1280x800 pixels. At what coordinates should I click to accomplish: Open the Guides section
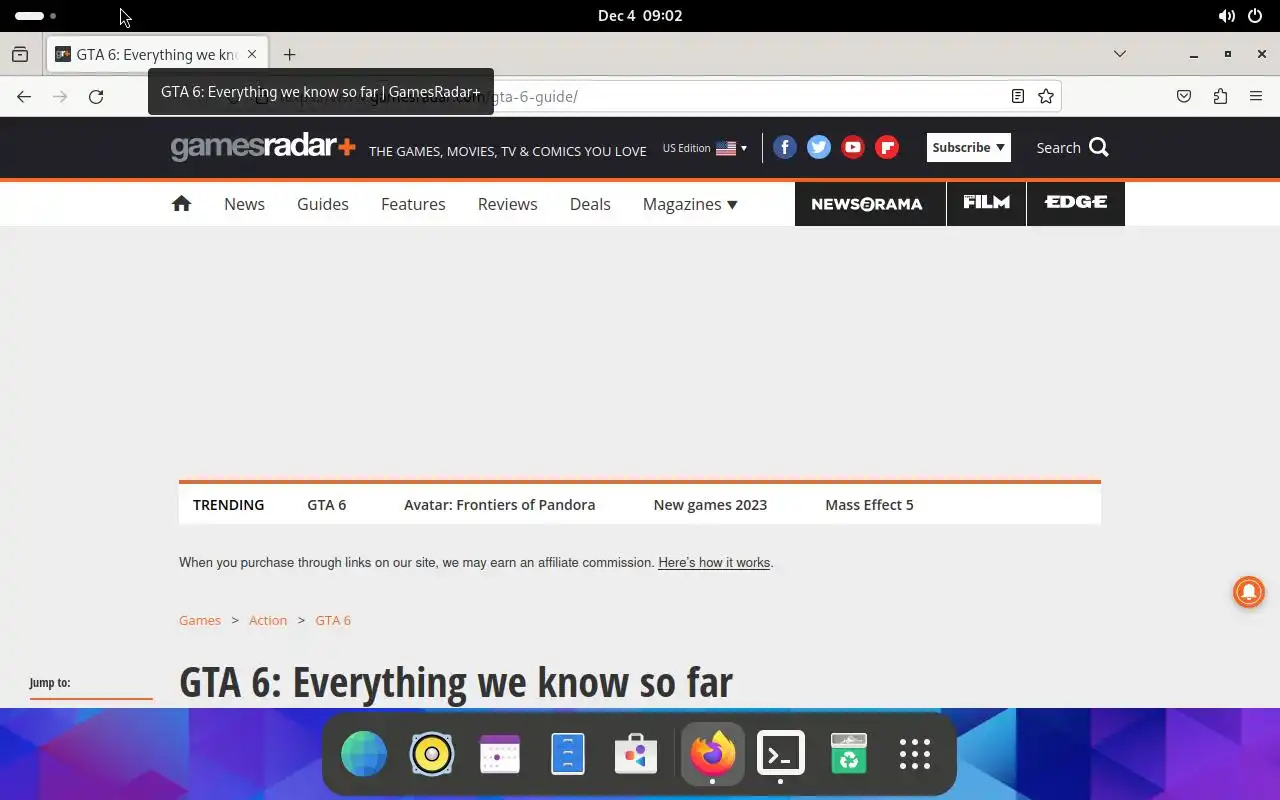323,204
